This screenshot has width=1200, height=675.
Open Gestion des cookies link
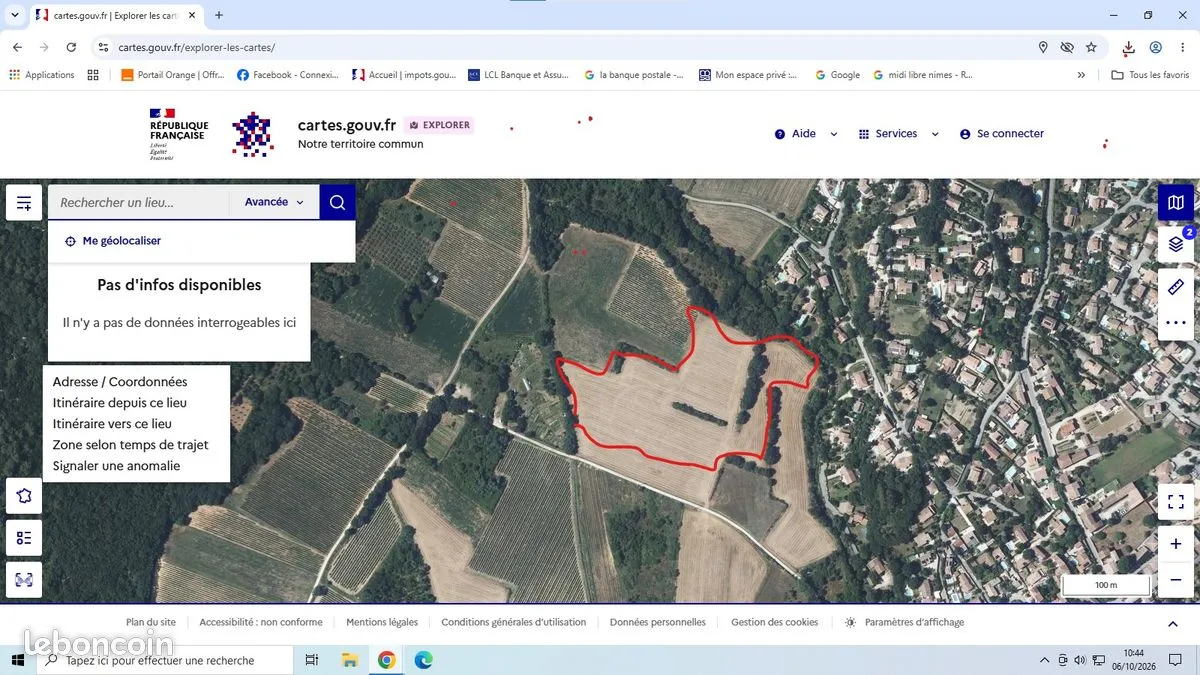(774, 622)
